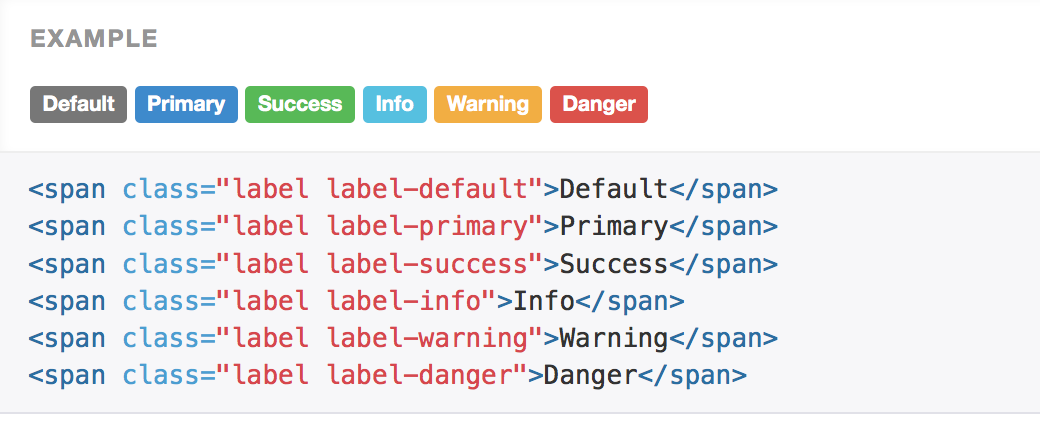Image resolution: width=1040 pixels, height=446 pixels.
Task: Click the gray Default label badge
Action: click(79, 104)
